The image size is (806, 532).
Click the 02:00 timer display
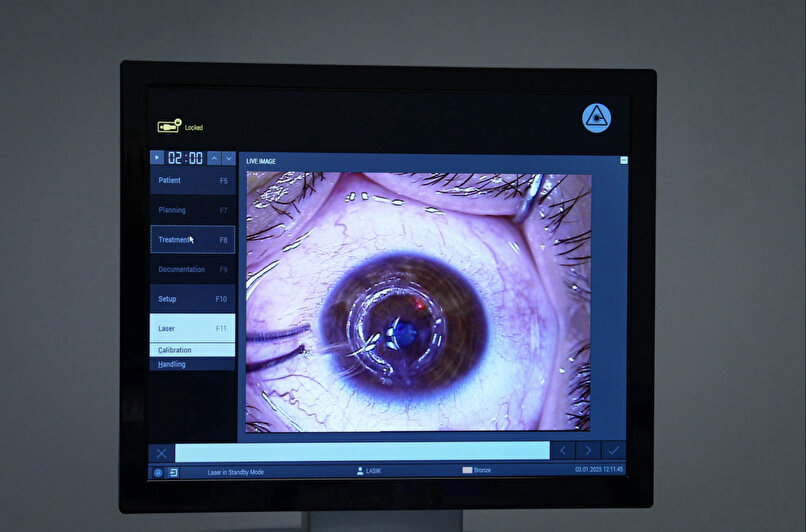[185, 158]
